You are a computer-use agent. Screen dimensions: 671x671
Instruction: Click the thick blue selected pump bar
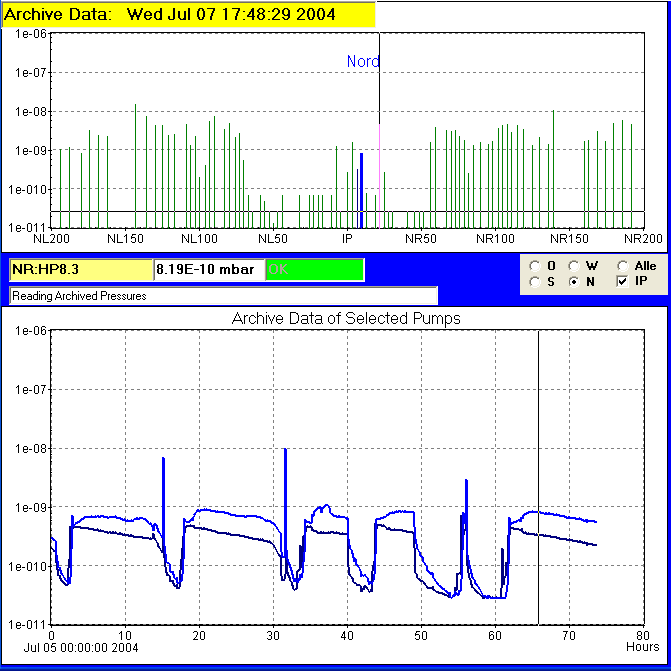click(x=362, y=190)
